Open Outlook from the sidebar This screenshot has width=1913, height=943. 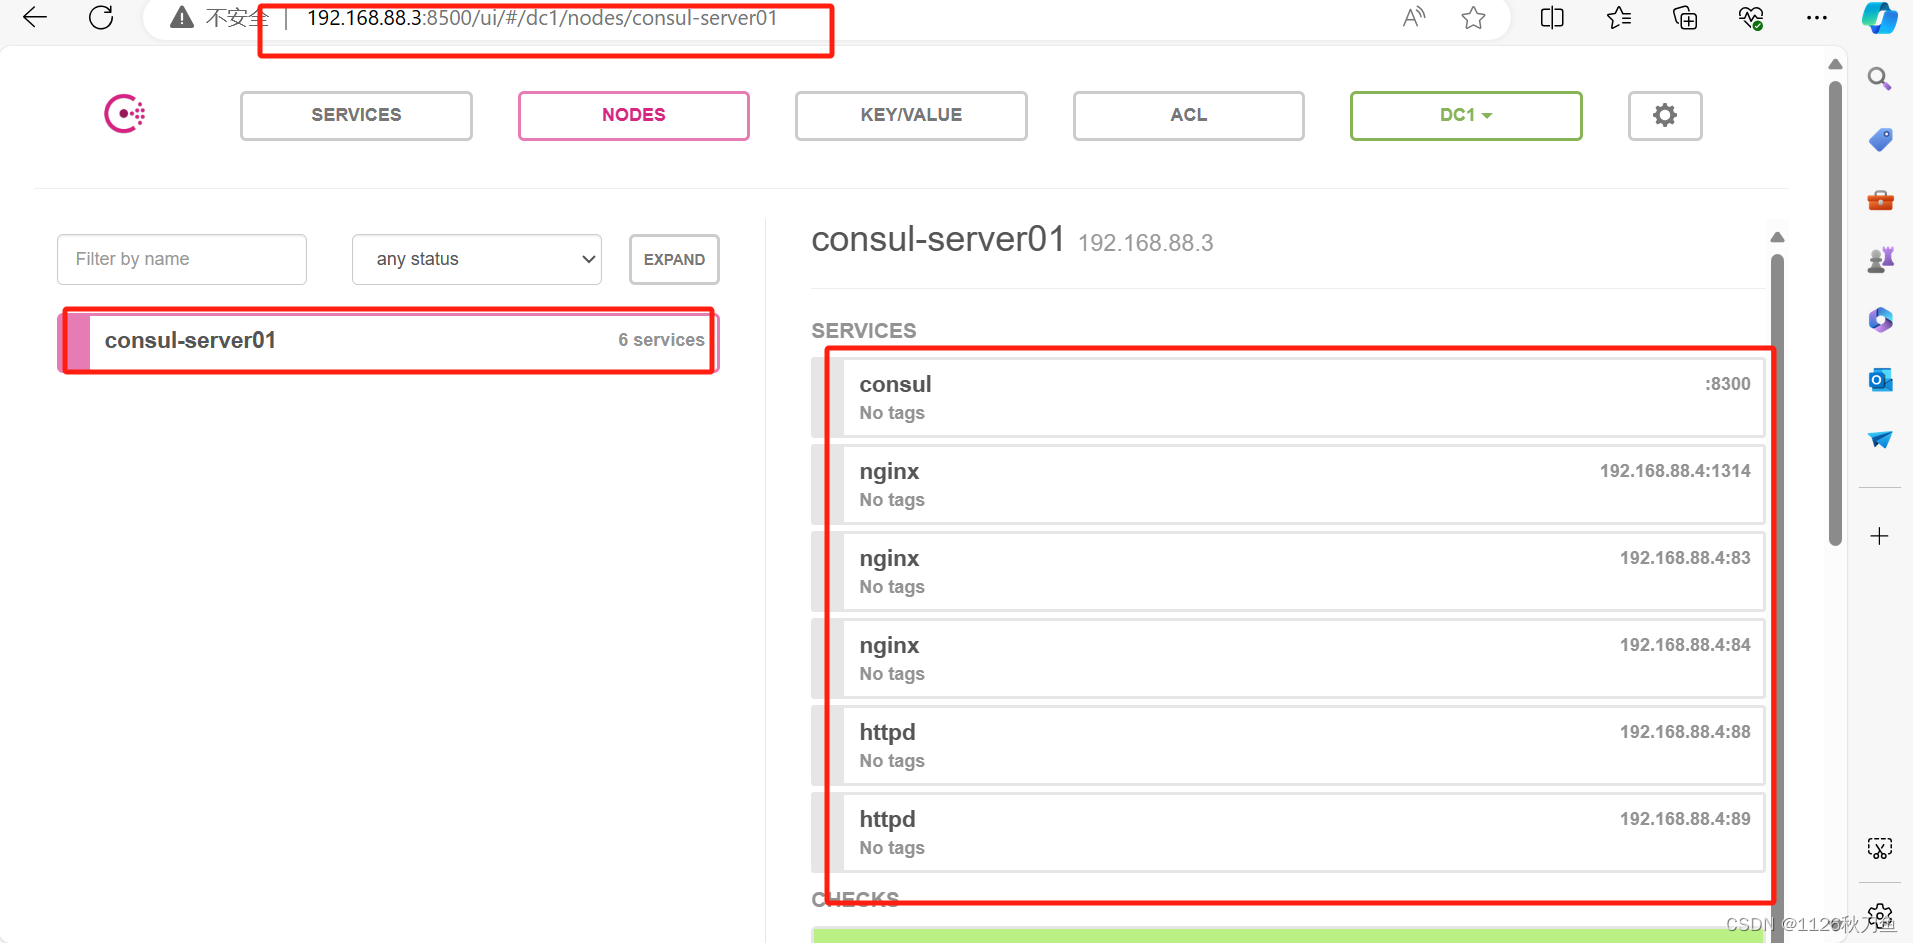pyautogui.click(x=1880, y=380)
